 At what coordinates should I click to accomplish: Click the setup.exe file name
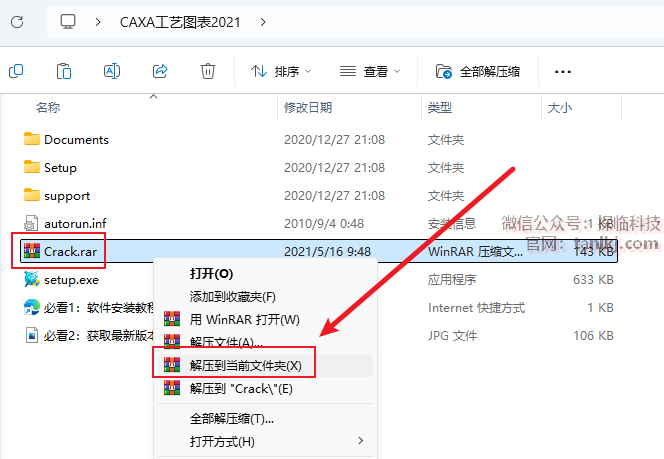(x=72, y=280)
